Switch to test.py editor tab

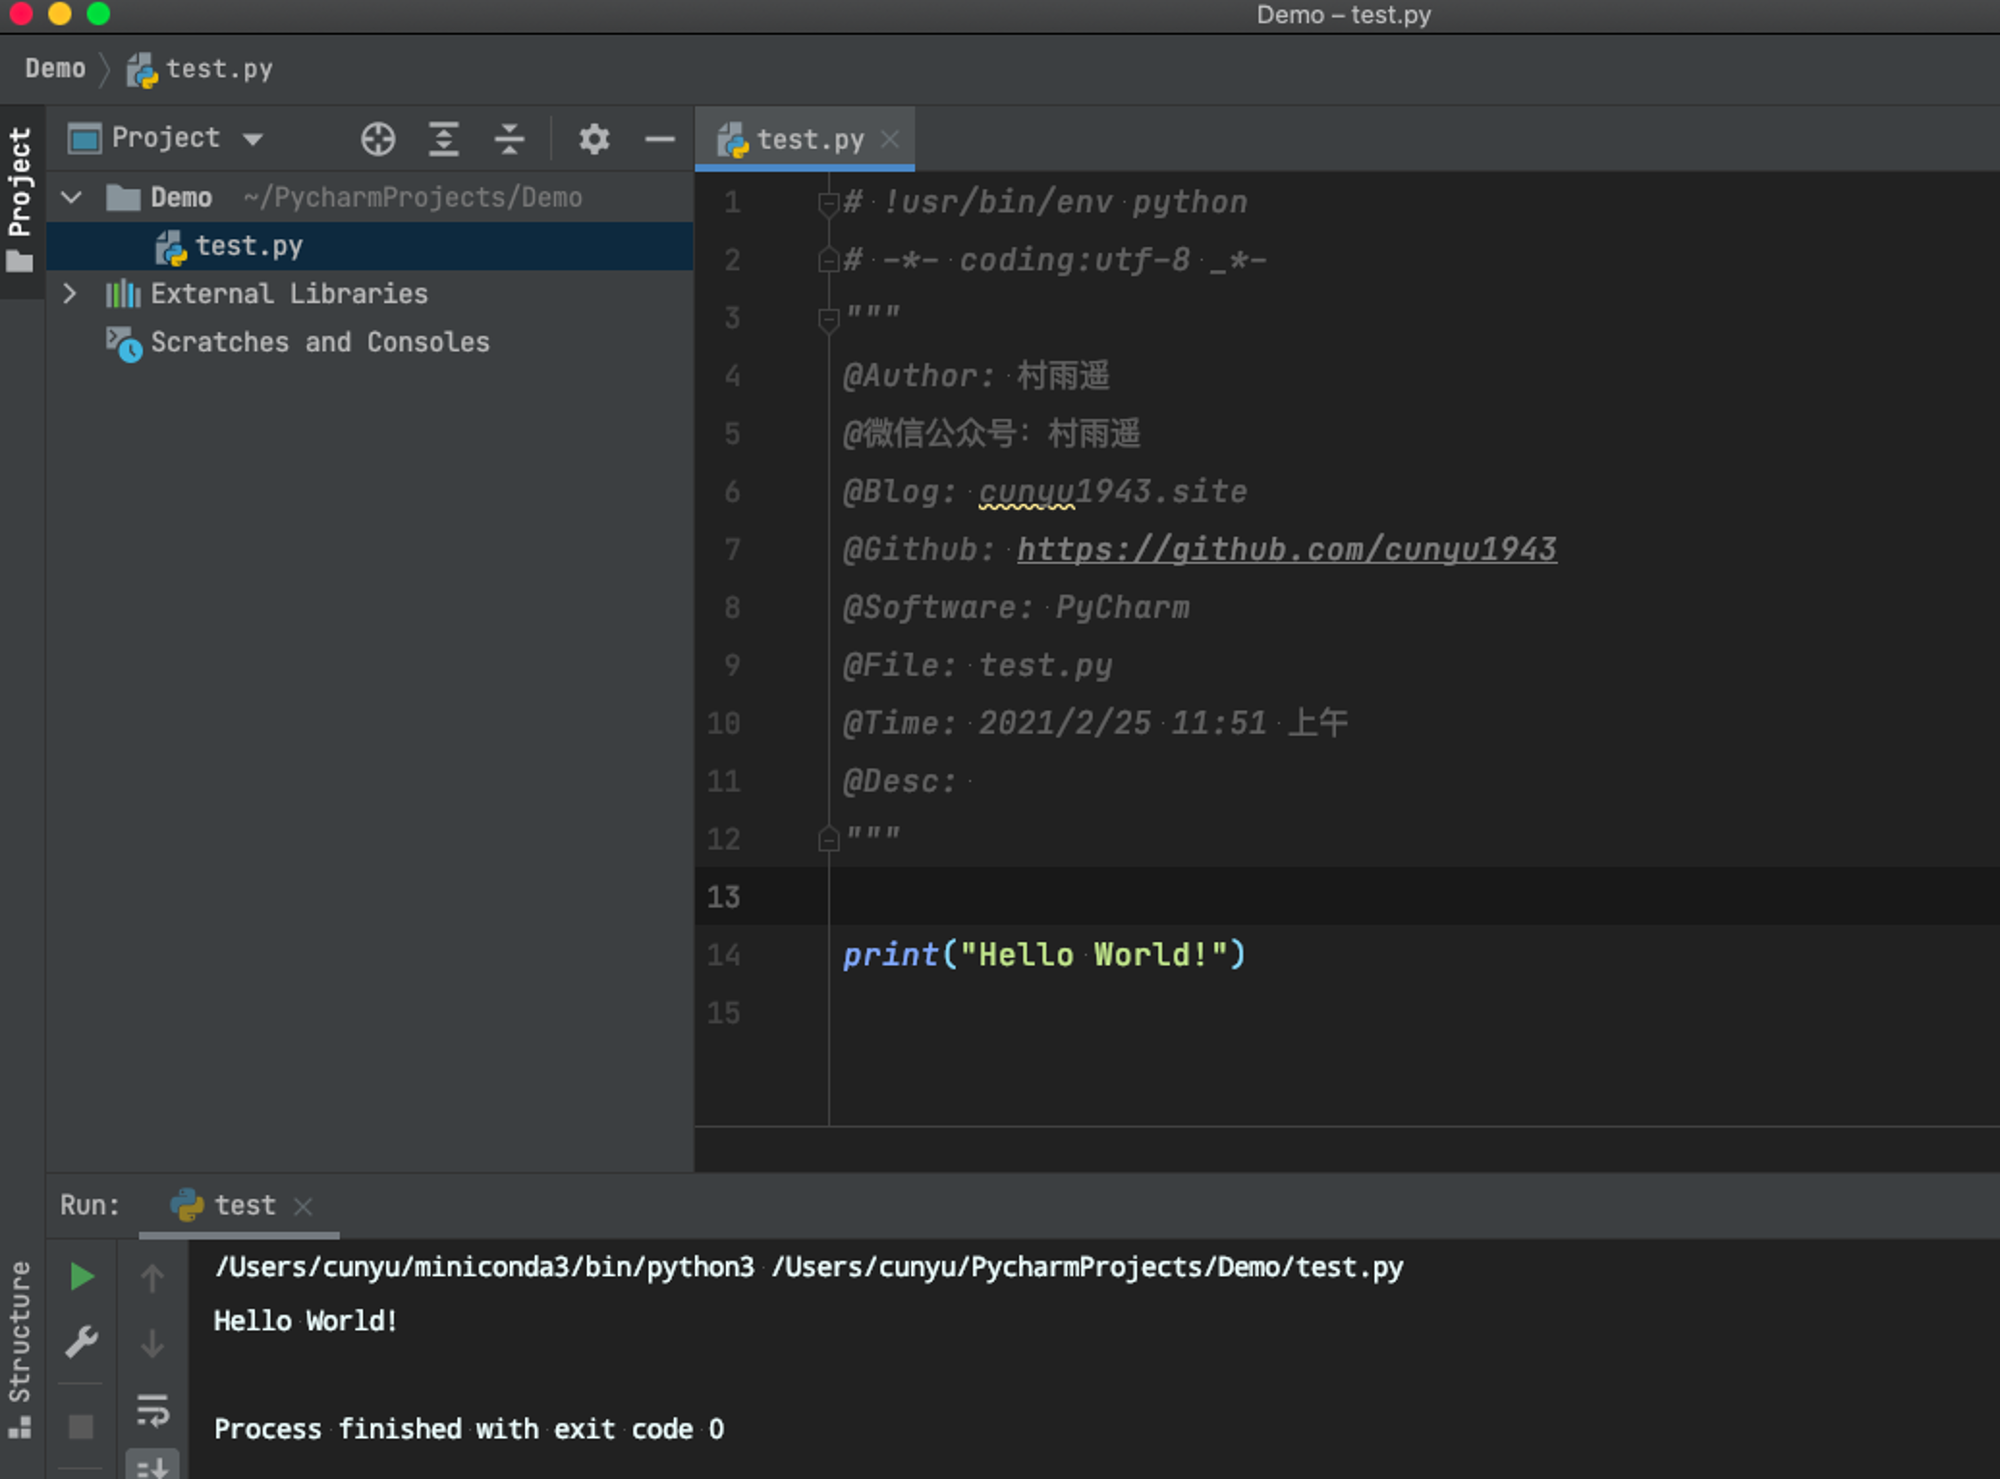(x=806, y=139)
